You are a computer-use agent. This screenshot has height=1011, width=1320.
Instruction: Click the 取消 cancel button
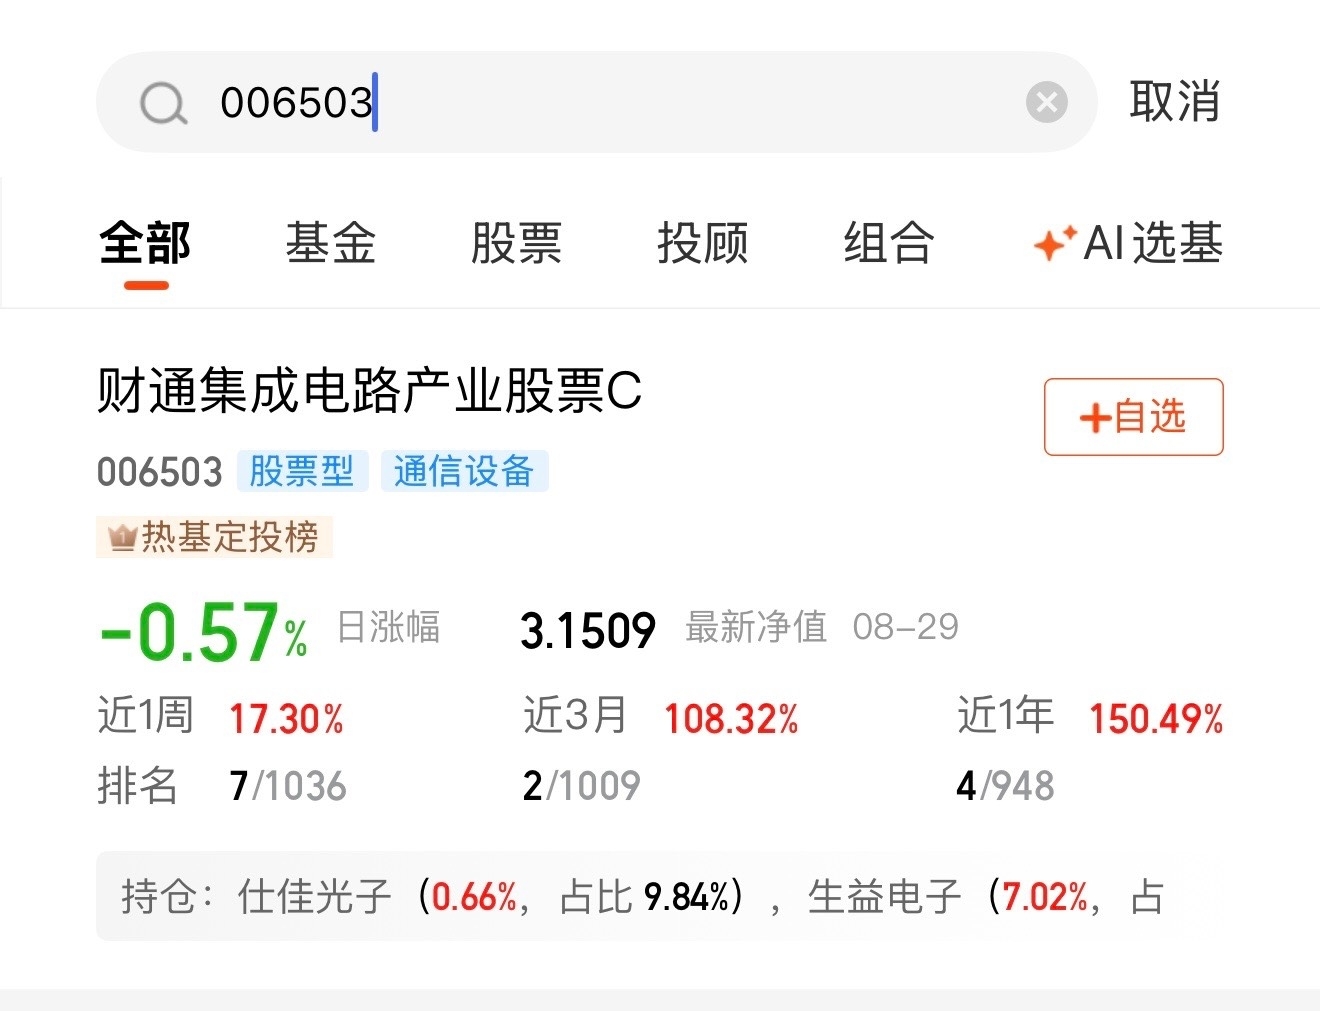pyautogui.click(x=1175, y=102)
